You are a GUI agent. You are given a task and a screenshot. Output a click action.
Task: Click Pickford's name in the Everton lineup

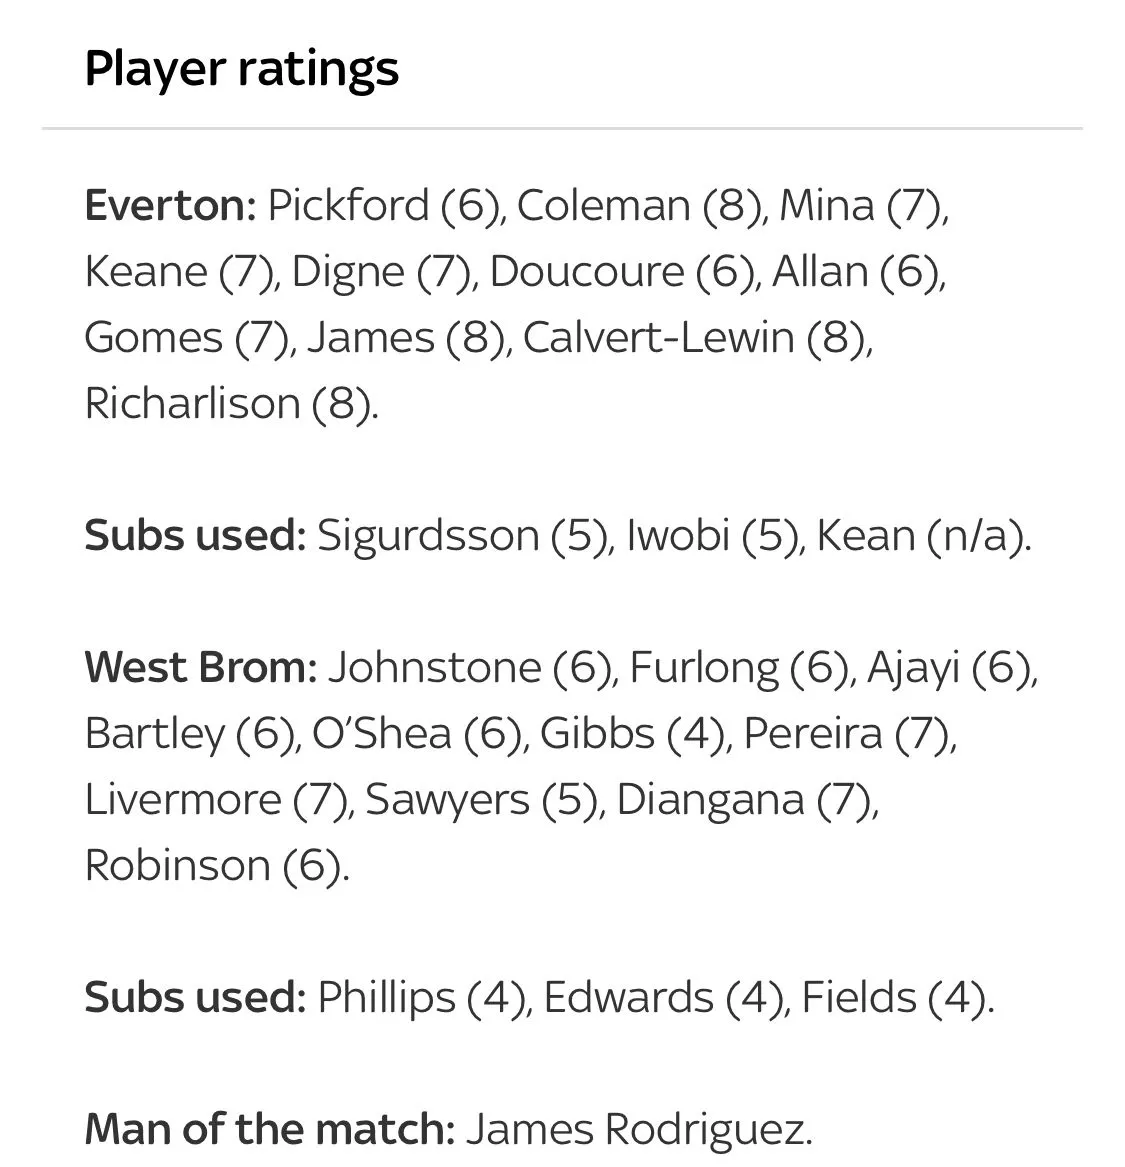pyautogui.click(x=348, y=206)
